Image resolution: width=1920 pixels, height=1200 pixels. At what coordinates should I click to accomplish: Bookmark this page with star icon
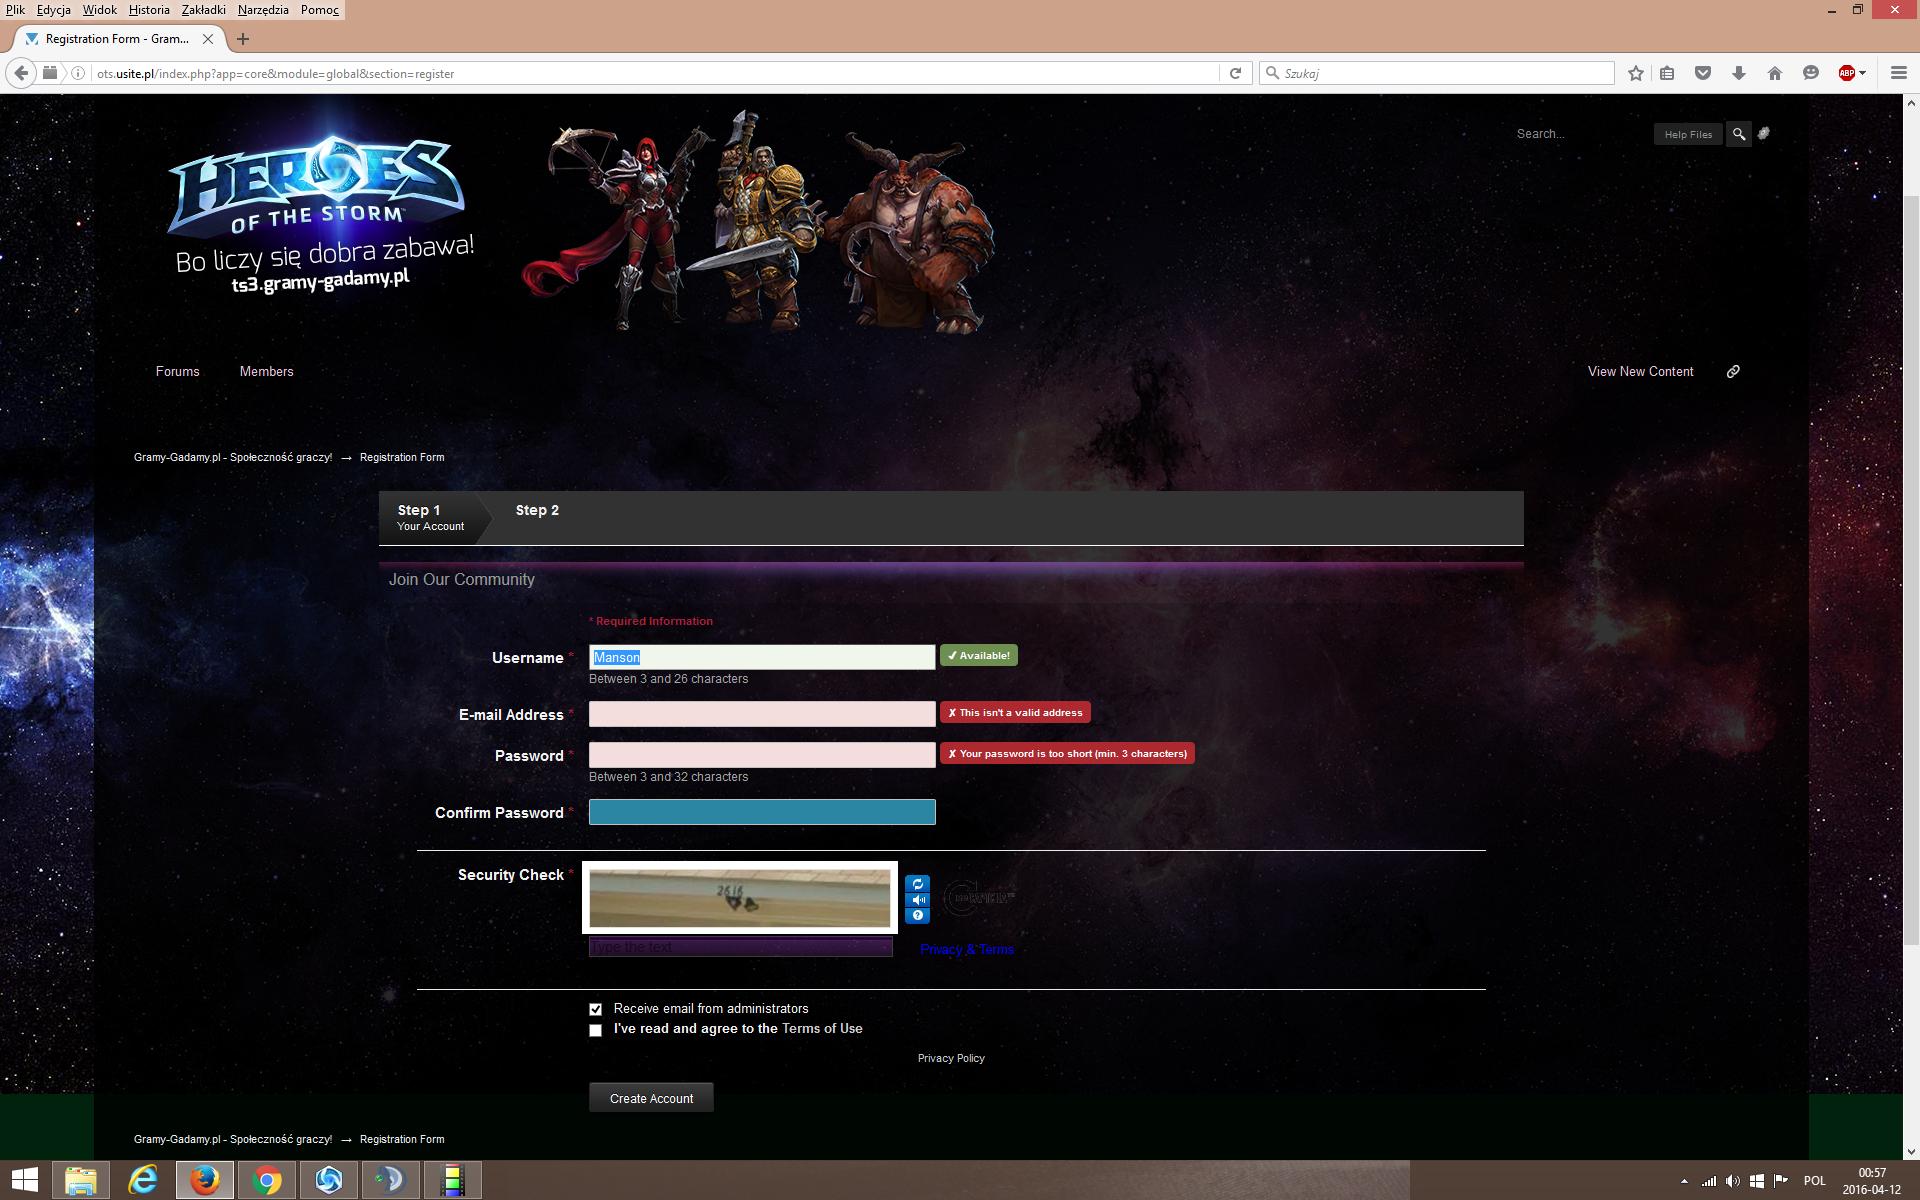pyautogui.click(x=1636, y=73)
